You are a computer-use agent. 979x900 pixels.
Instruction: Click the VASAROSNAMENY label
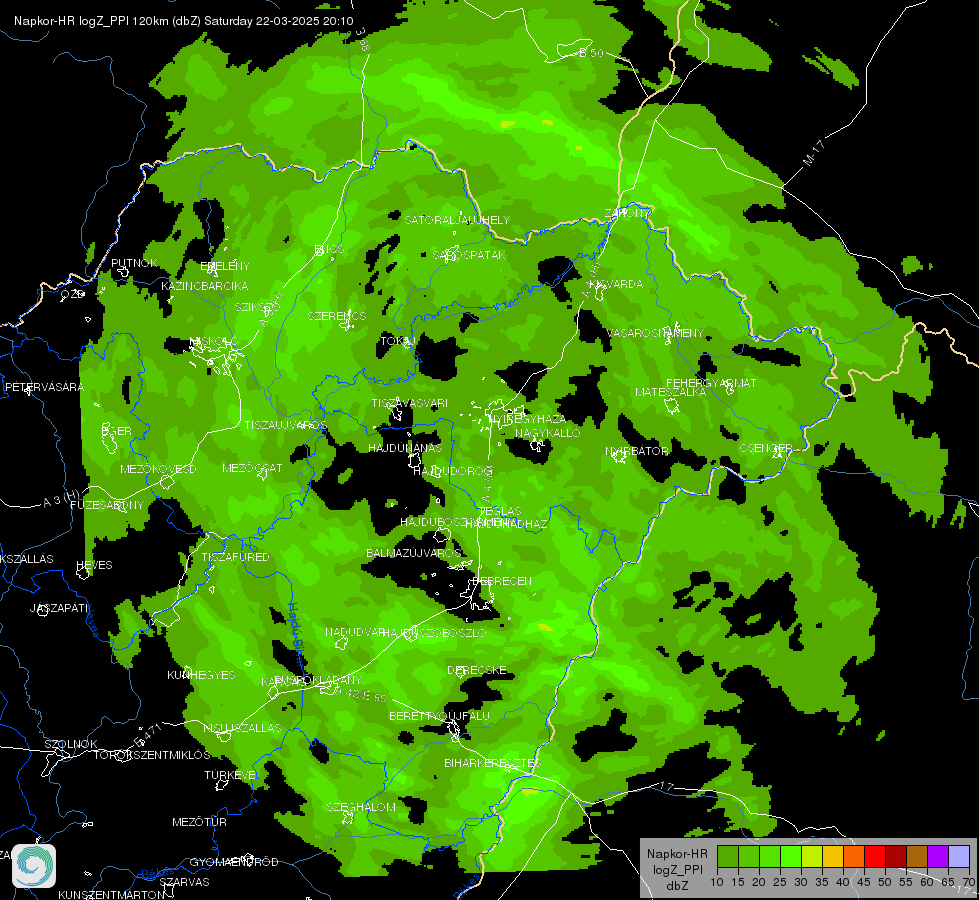655,333
